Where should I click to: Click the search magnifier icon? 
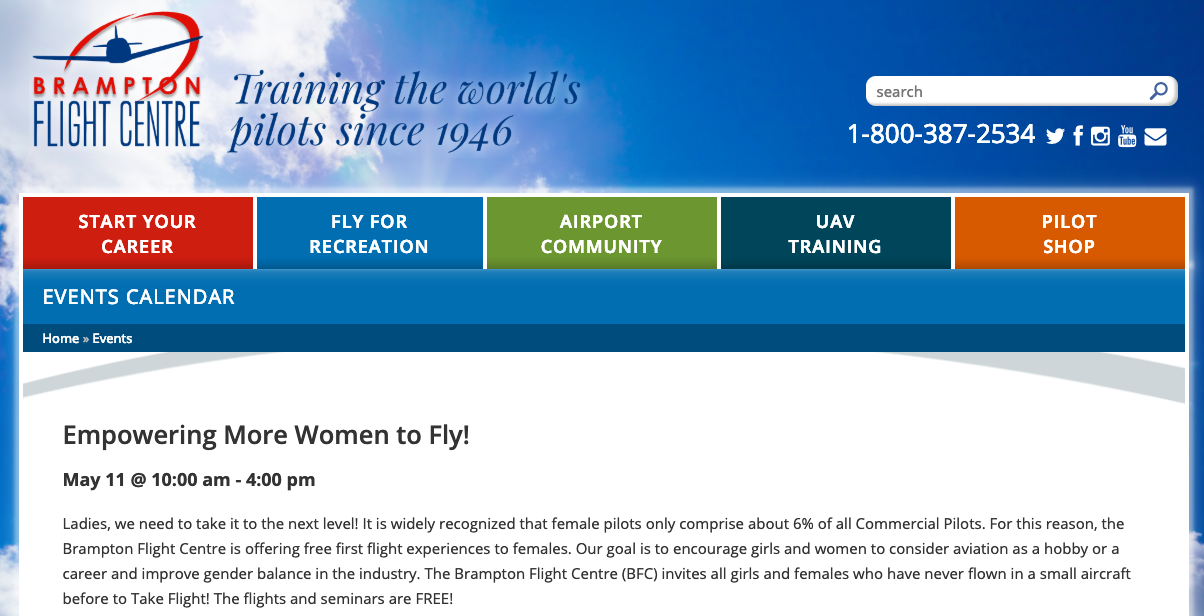1159,91
